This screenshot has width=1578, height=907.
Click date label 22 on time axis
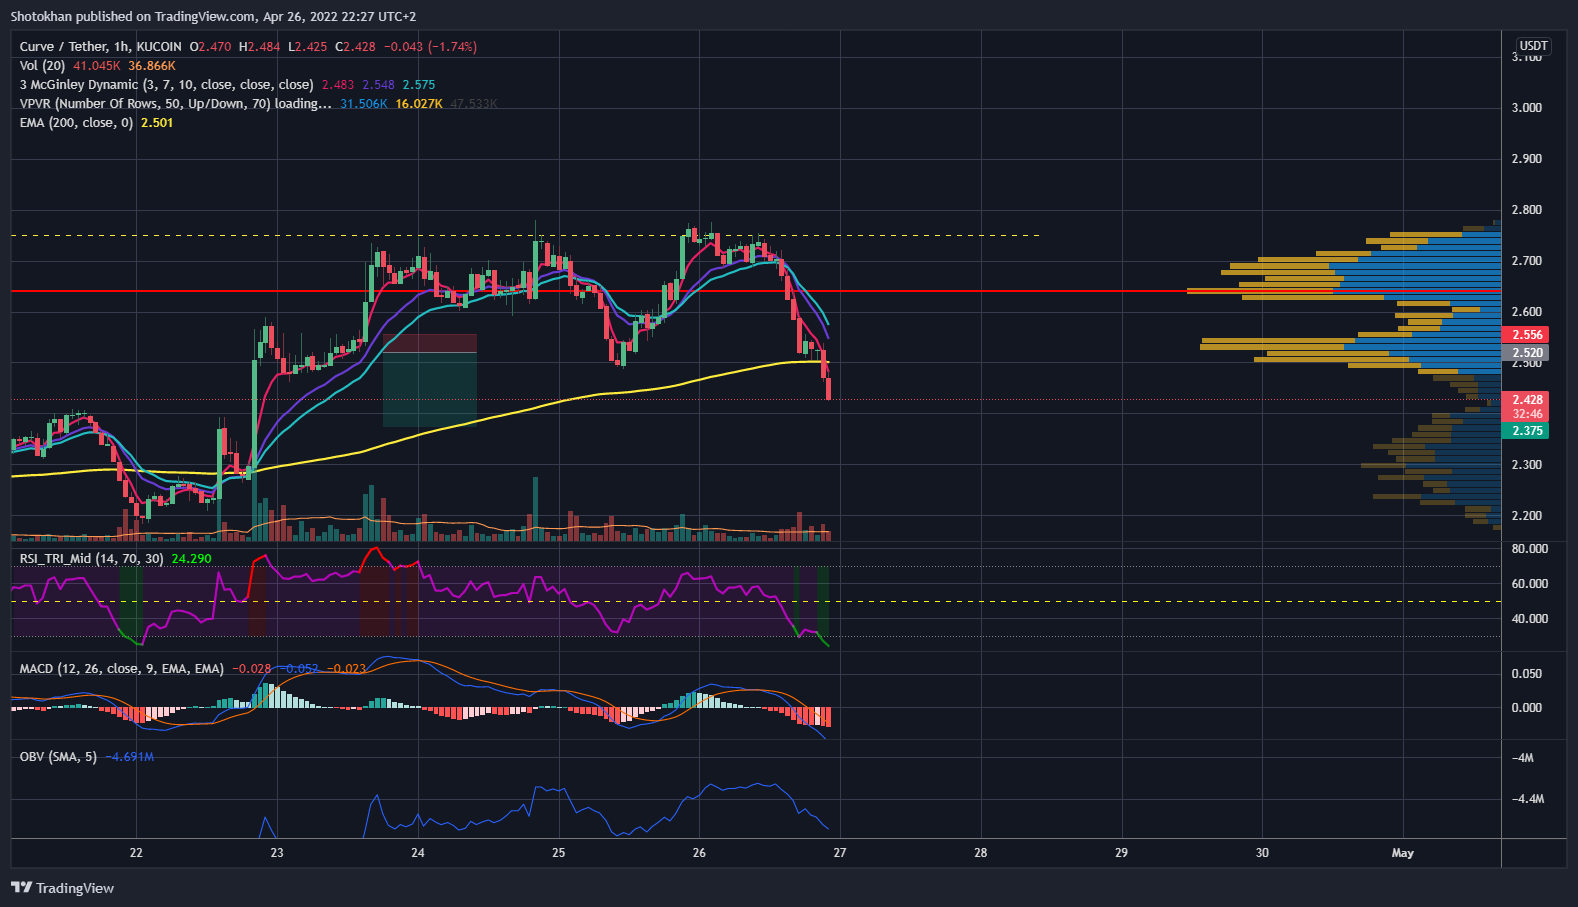136,853
